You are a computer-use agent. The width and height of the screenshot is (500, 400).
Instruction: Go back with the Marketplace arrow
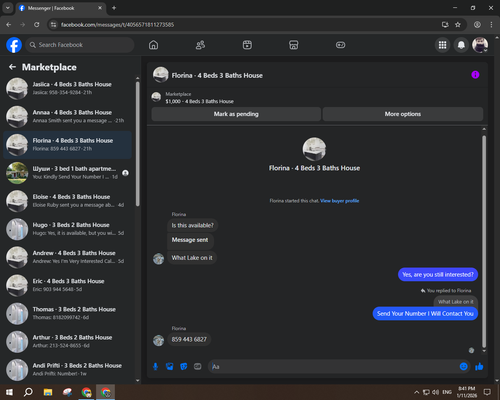point(12,67)
